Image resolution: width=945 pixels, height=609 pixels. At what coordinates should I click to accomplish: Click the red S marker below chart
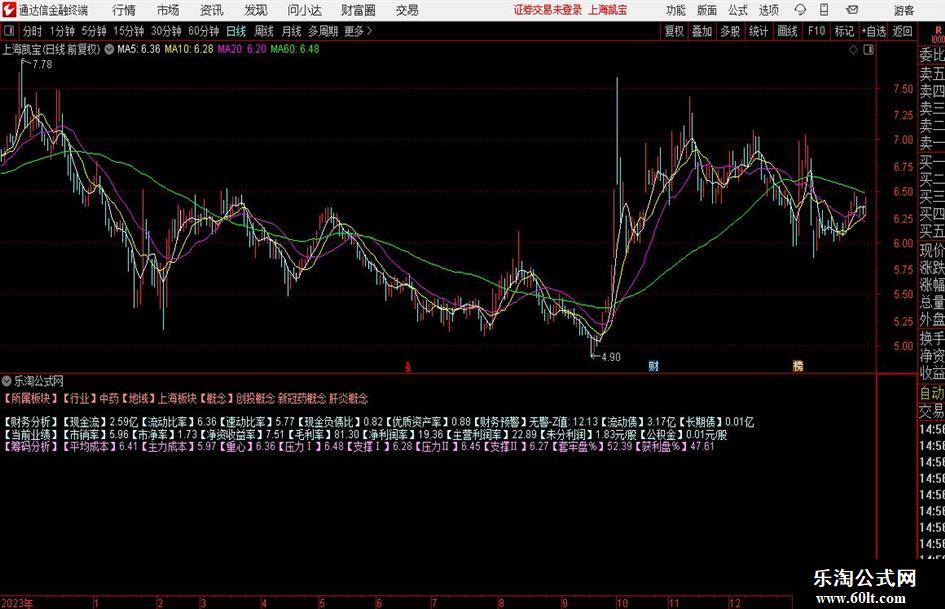click(x=408, y=366)
